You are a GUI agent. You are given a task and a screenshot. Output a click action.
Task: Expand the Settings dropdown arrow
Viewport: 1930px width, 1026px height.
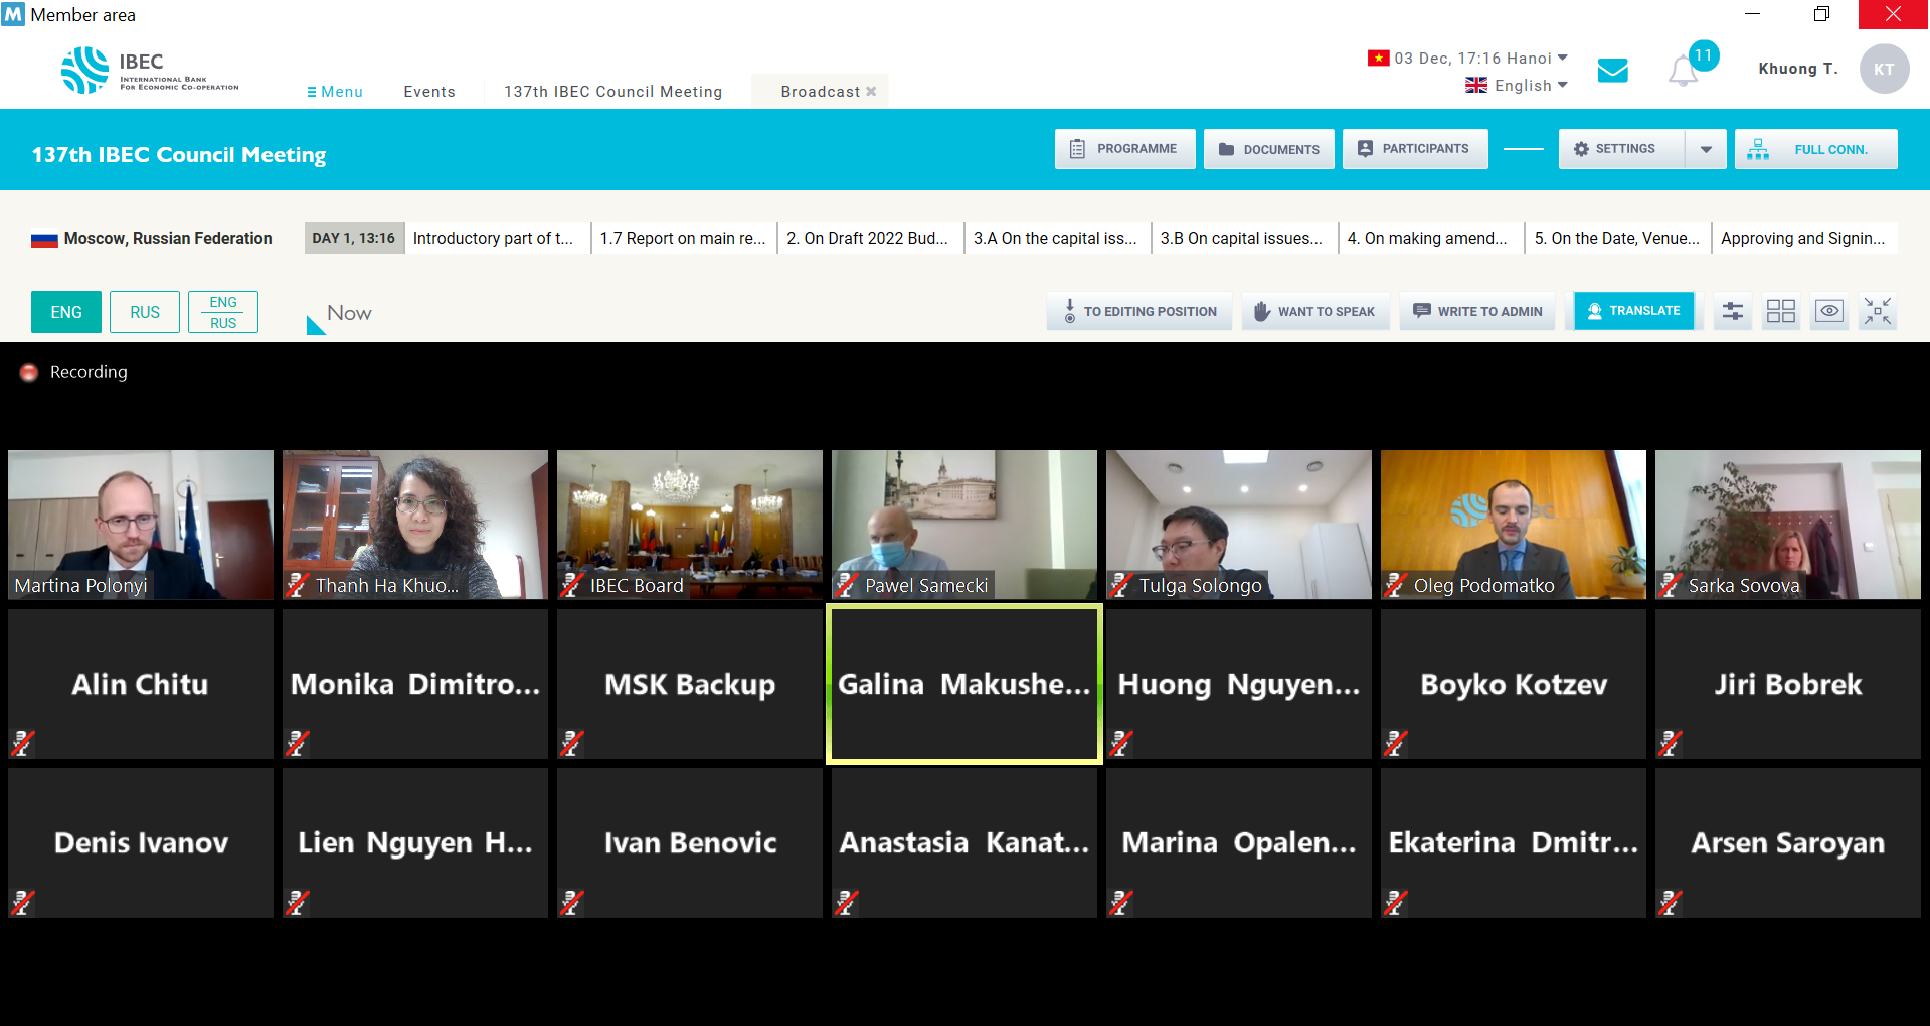(x=1706, y=149)
